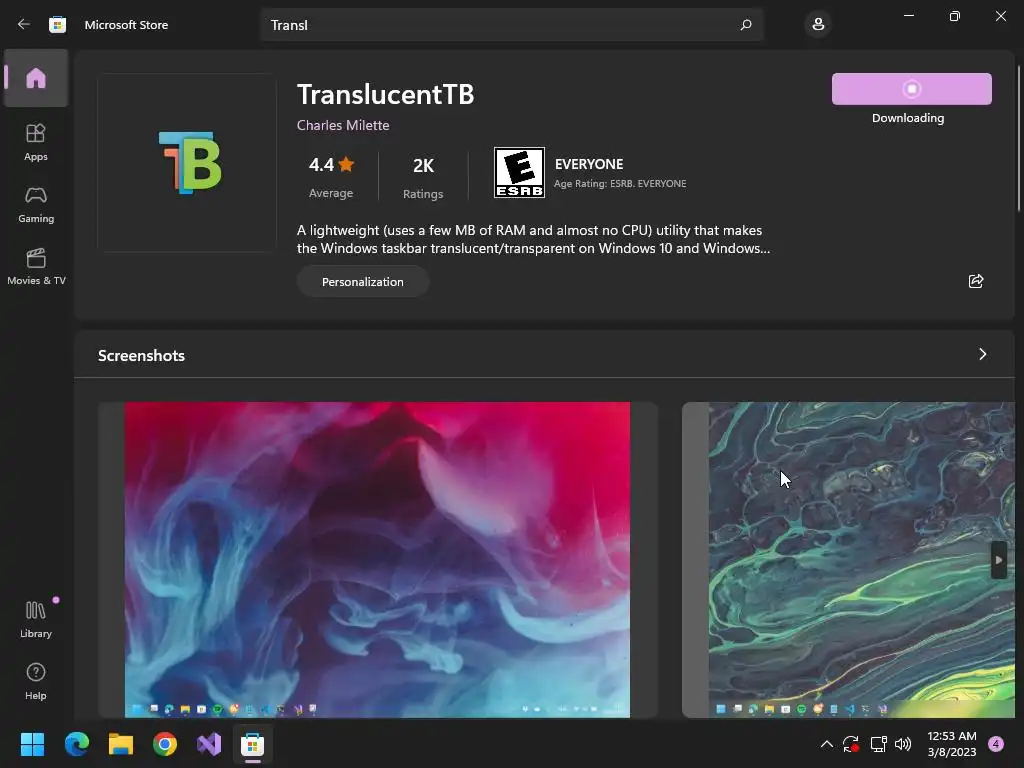Advance screenshots with the right arrow

click(x=999, y=560)
